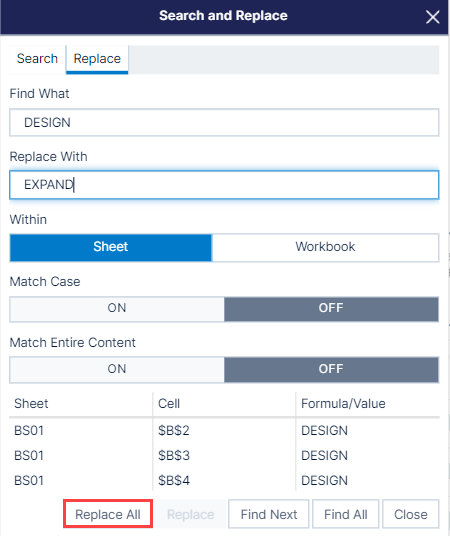Switch to the Search tab
The image size is (450, 536).
point(37,59)
